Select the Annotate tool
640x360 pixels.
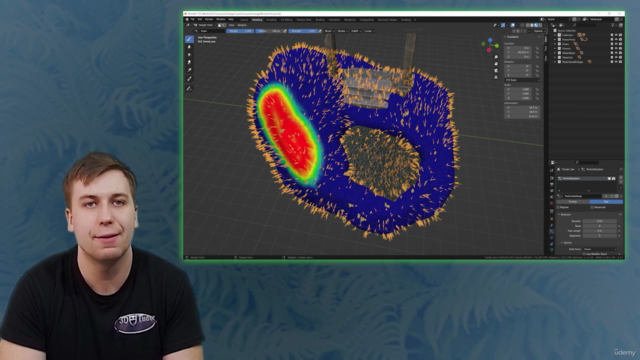[189, 89]
